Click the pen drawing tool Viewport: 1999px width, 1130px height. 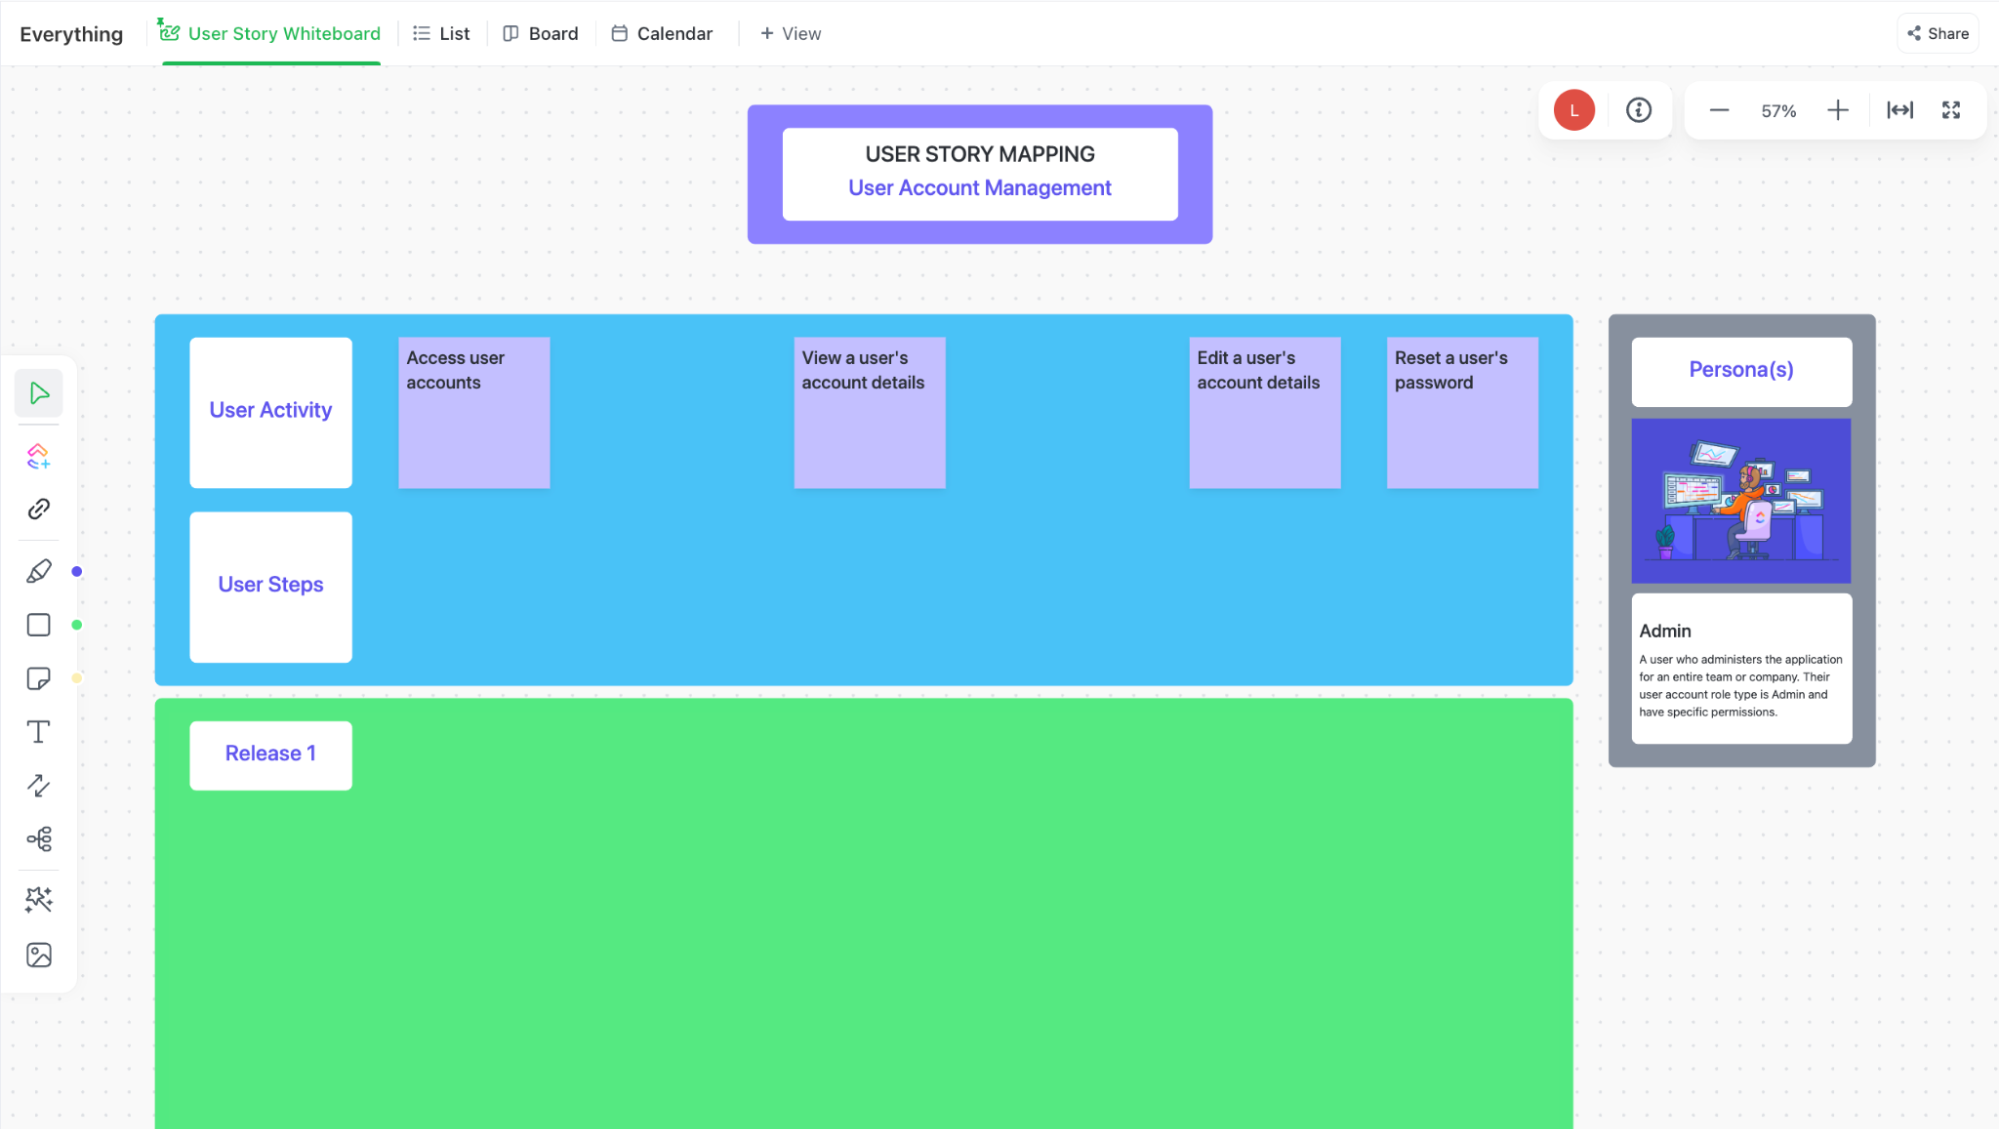[x=39, y=571]
